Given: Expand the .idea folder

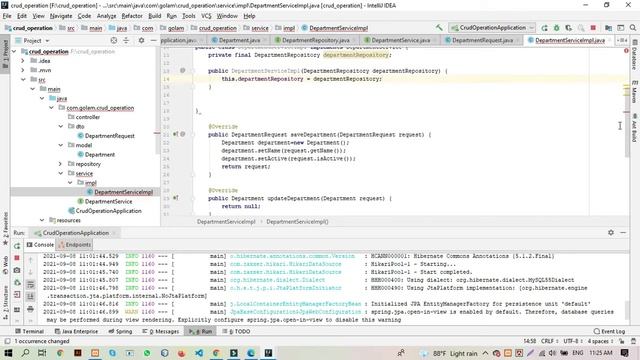Looking at the screenshot, I should (23, 61).
